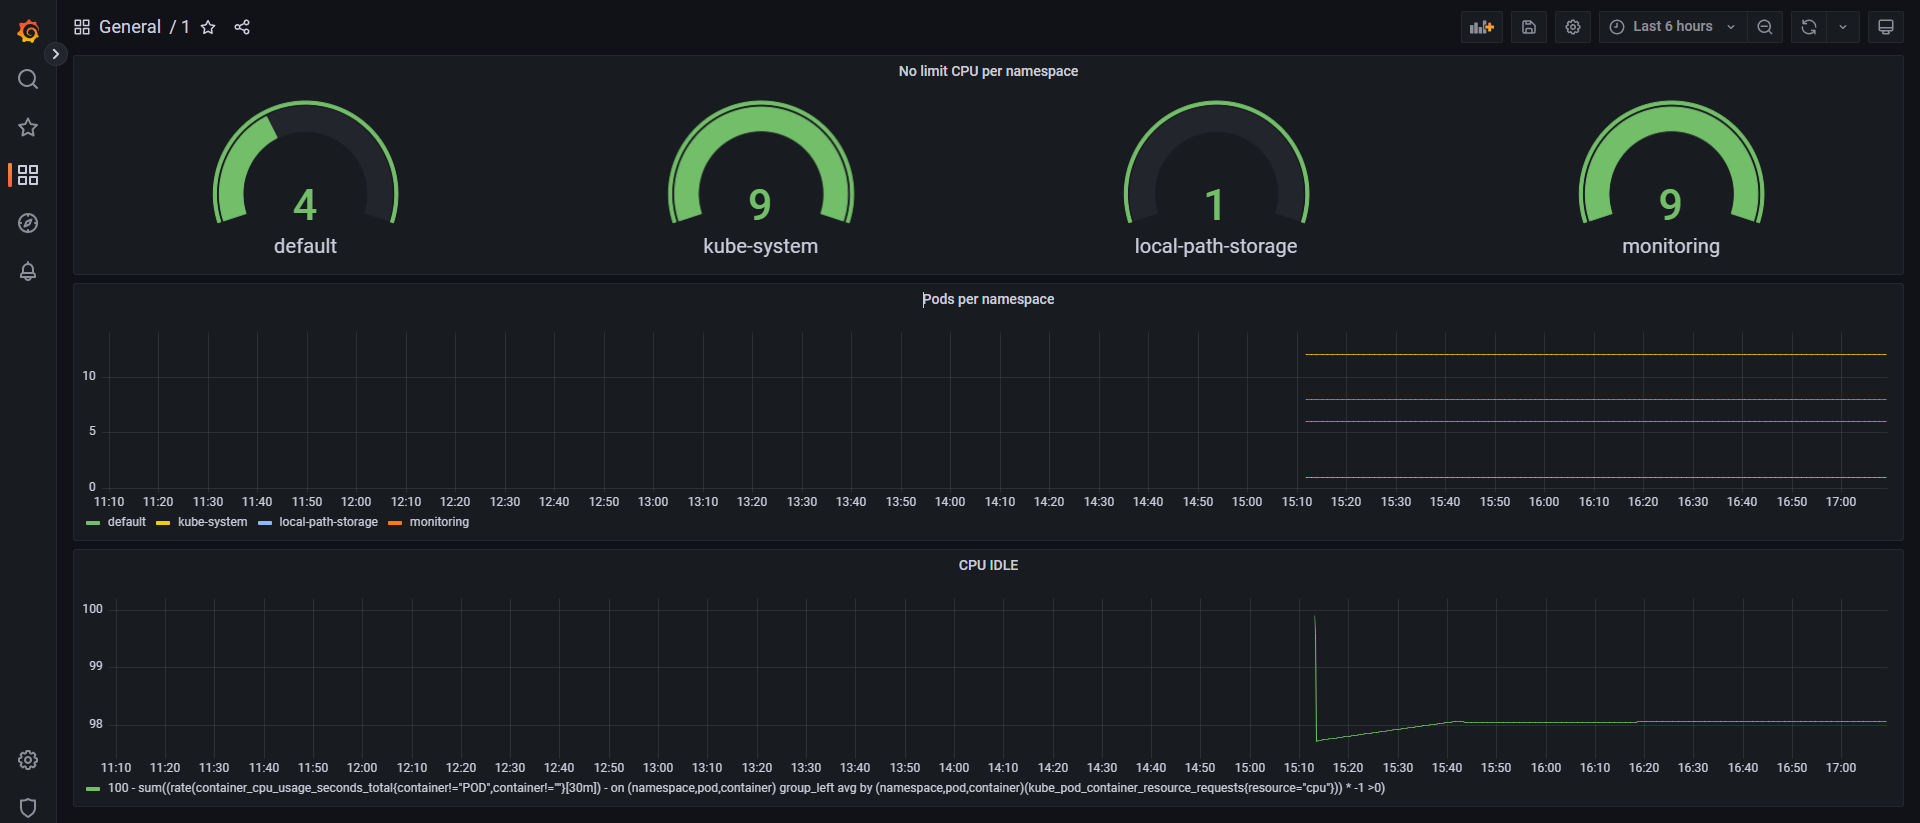Open the Last 6 hours time picker
The height and width of the screenshot is (823, 1920).
pos(1672,27)
